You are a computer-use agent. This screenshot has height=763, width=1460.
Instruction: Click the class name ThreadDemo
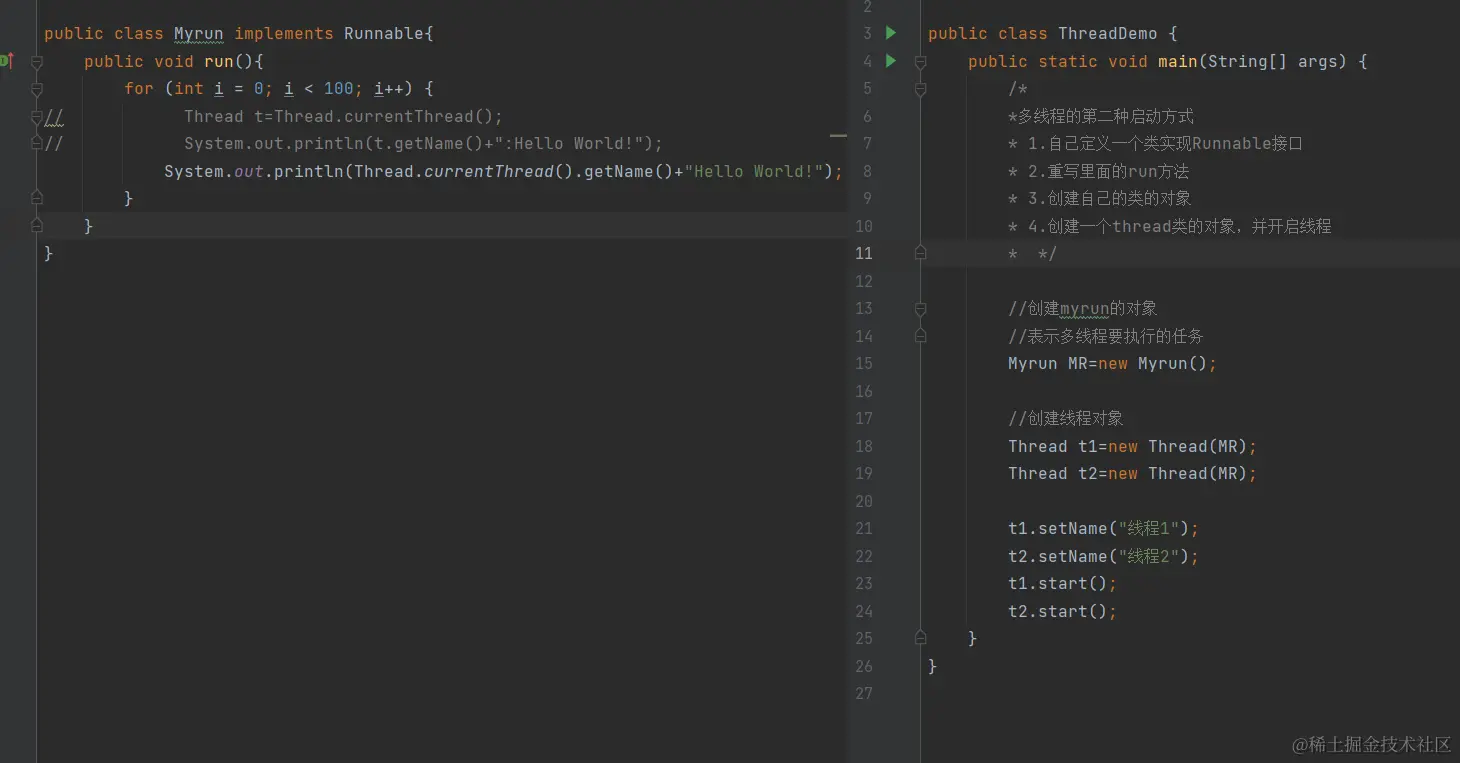1108,34
